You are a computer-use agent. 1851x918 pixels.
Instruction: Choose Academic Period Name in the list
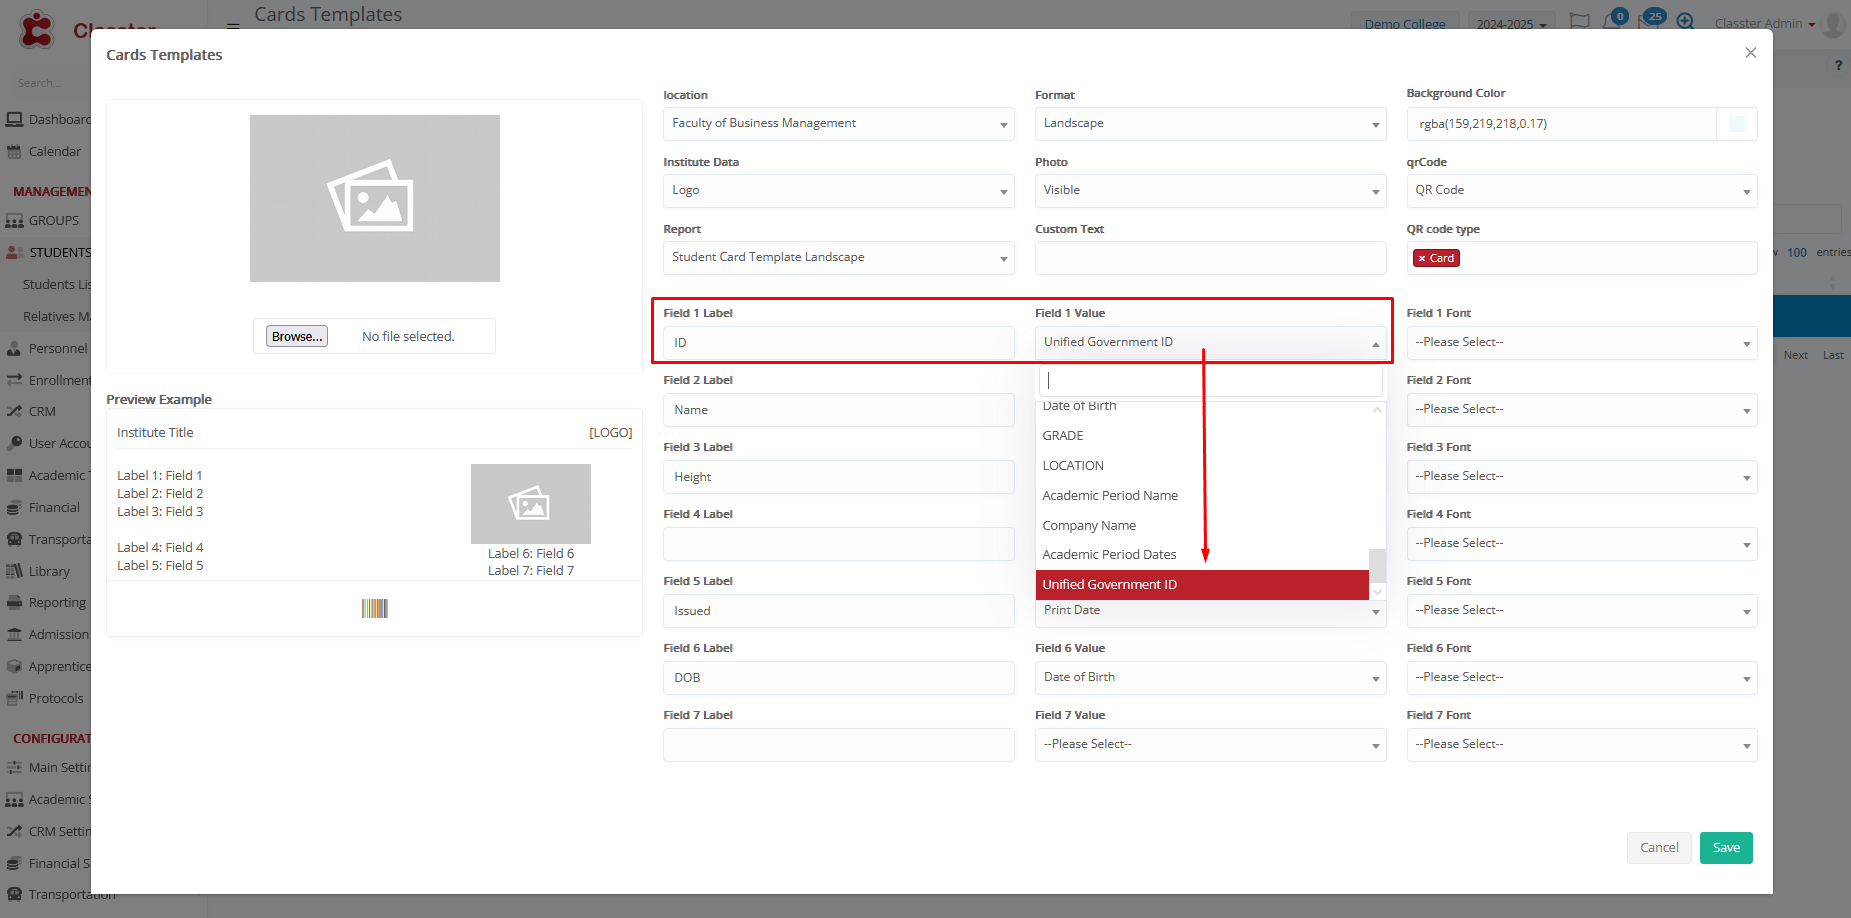click(x=1110, y=495)
